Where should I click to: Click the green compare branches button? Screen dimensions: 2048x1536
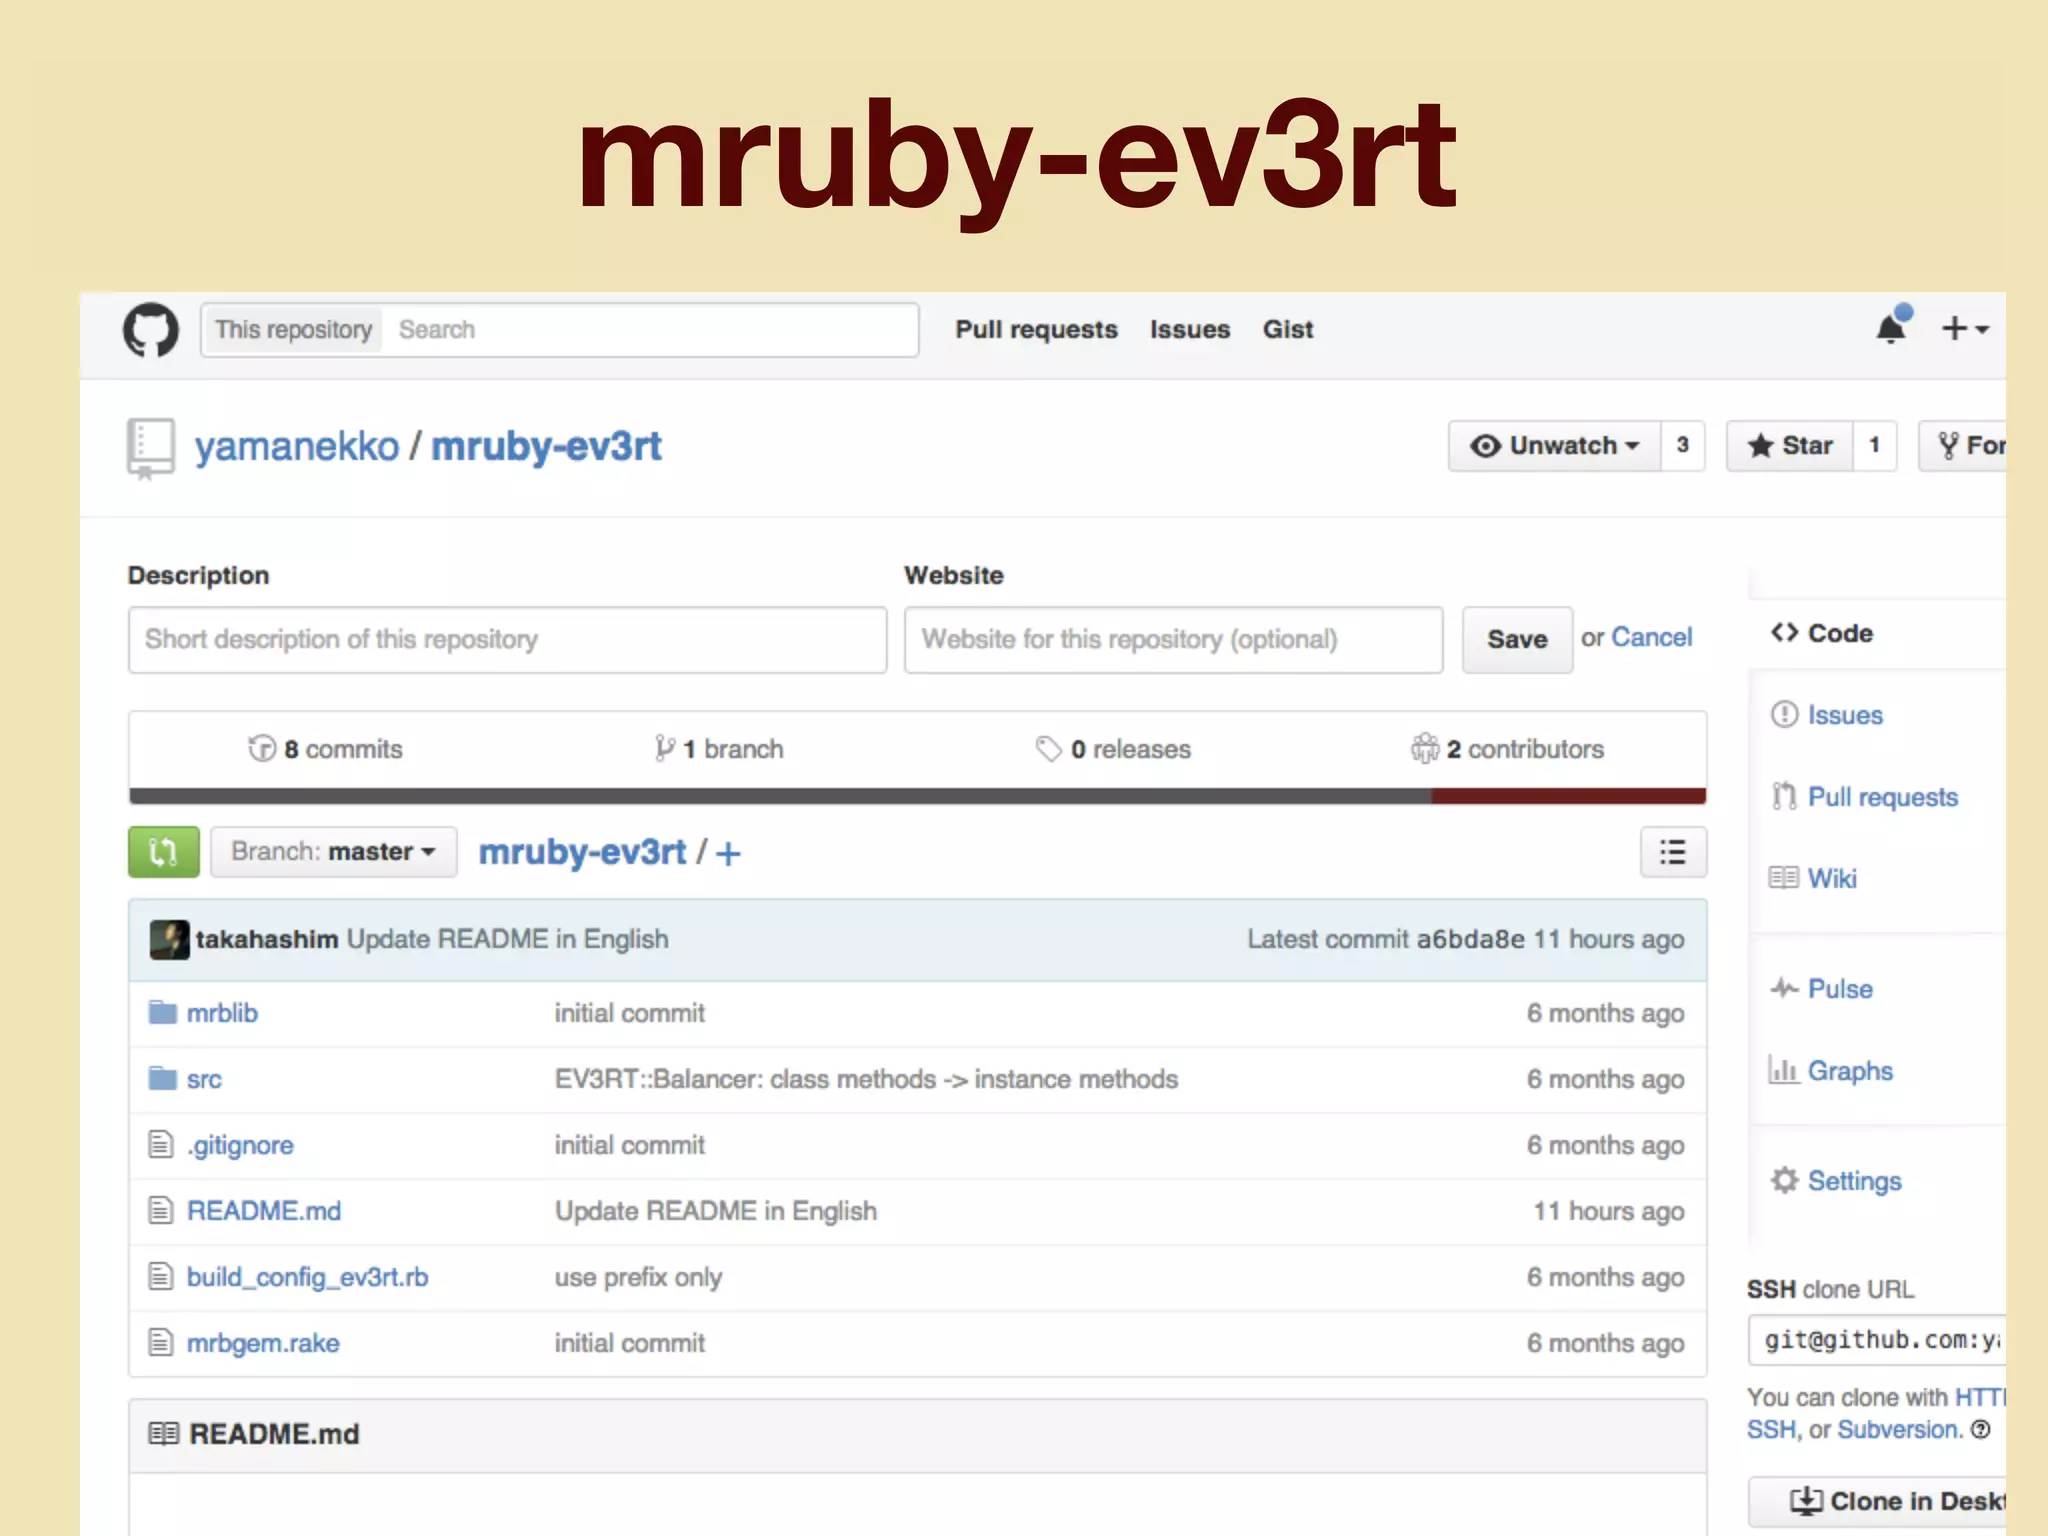pyautogui.click(x=163, y=852)
